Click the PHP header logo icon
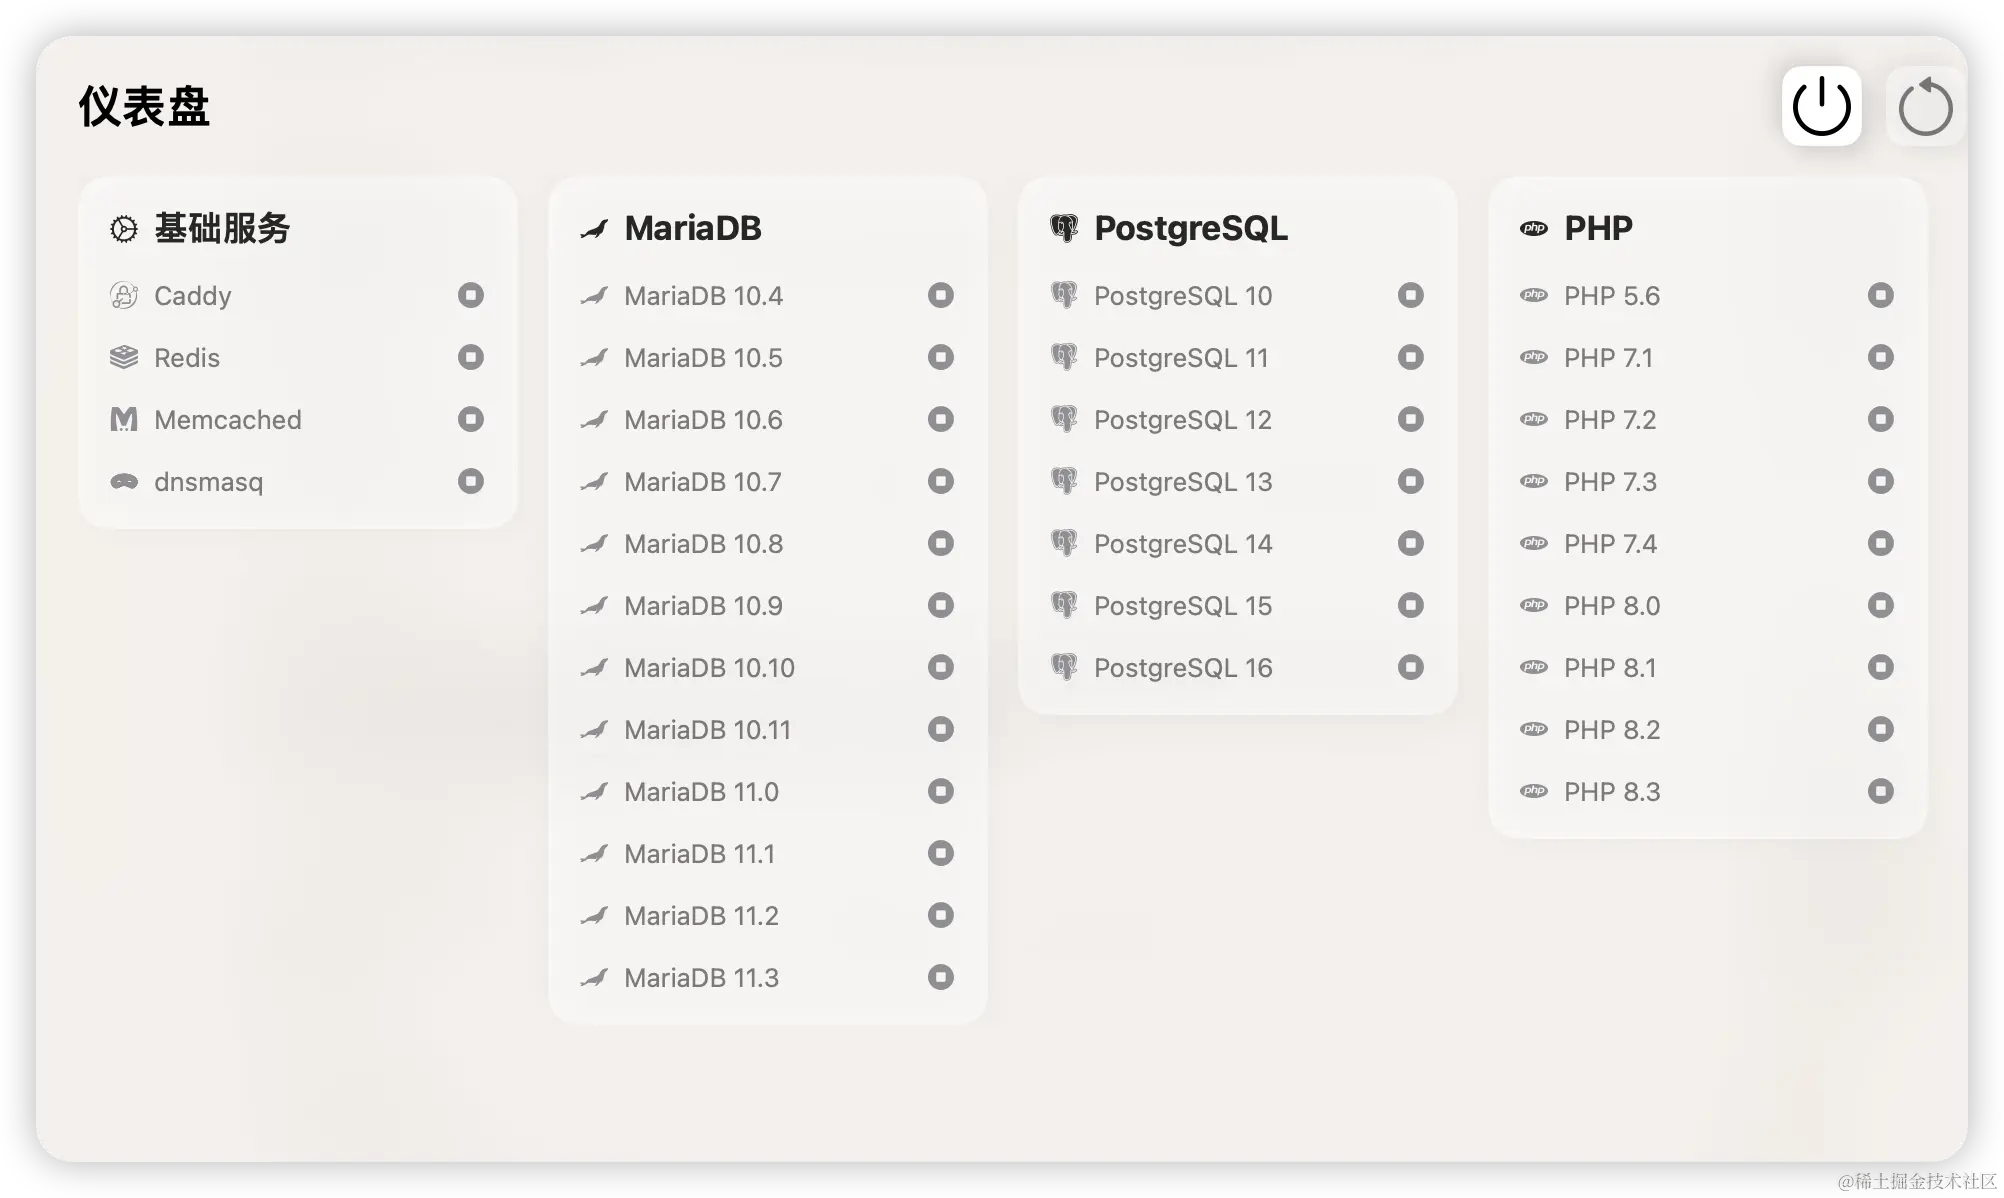2004x1198 pixels. pyautogui.click(x=1534, y=229)
